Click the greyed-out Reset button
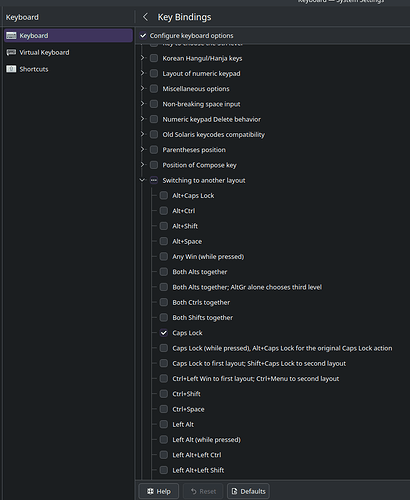This screenshot has height=500, width=410. (203, 491)
